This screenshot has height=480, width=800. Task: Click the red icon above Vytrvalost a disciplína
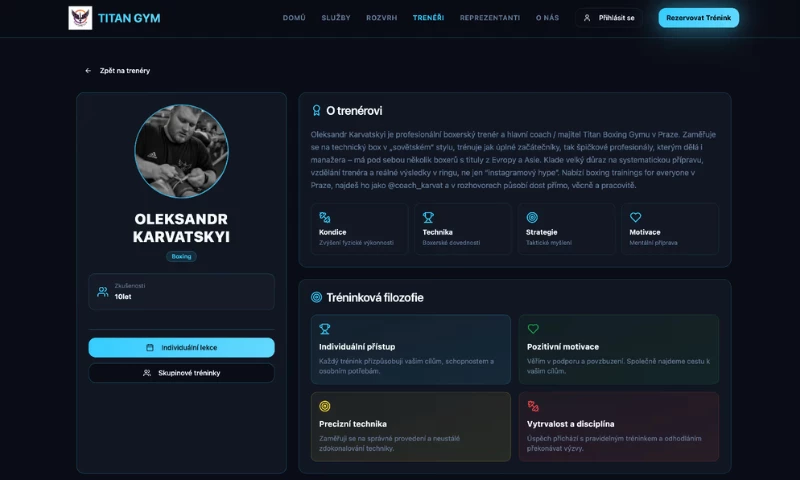[533, 406]
